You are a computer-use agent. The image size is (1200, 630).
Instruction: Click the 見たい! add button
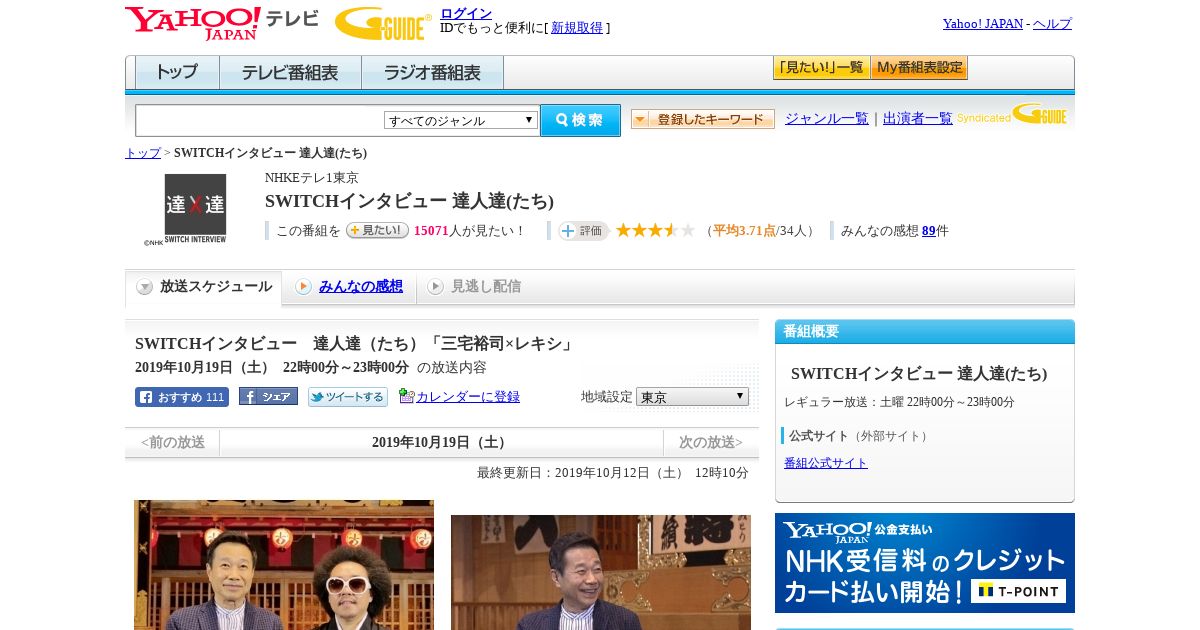[377, 230]
